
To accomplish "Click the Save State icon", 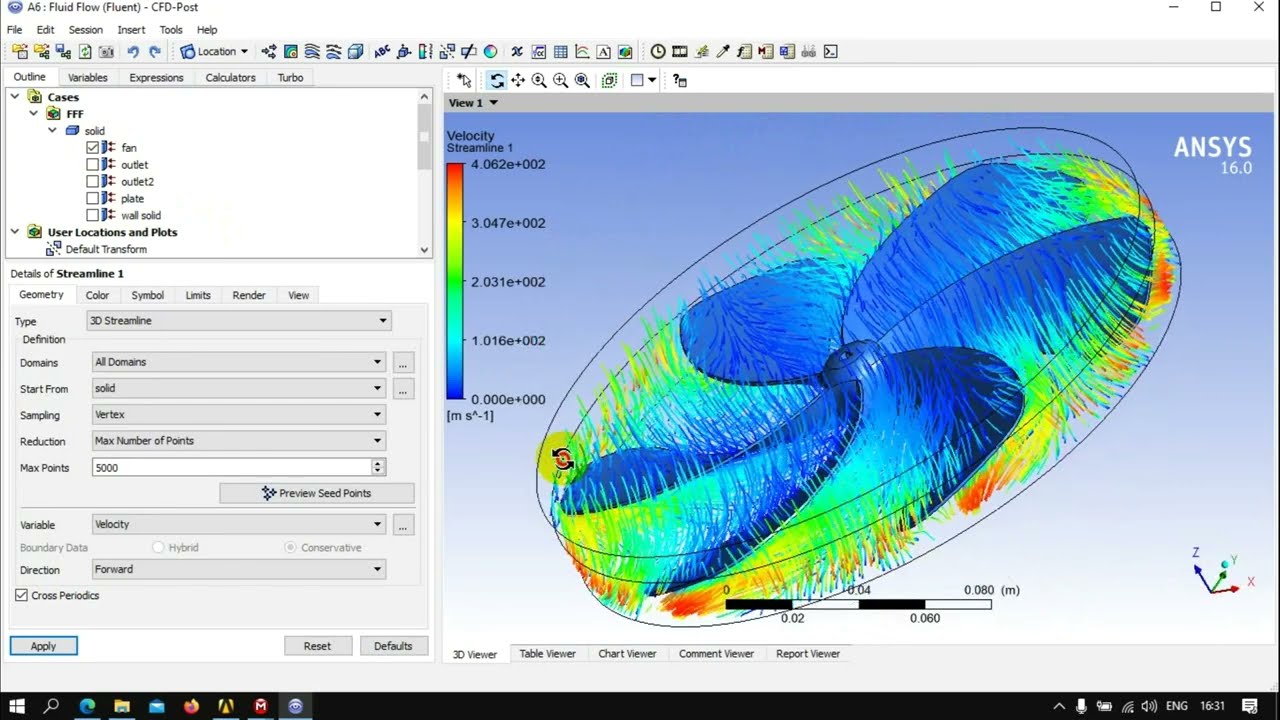I will coord(63,51).
